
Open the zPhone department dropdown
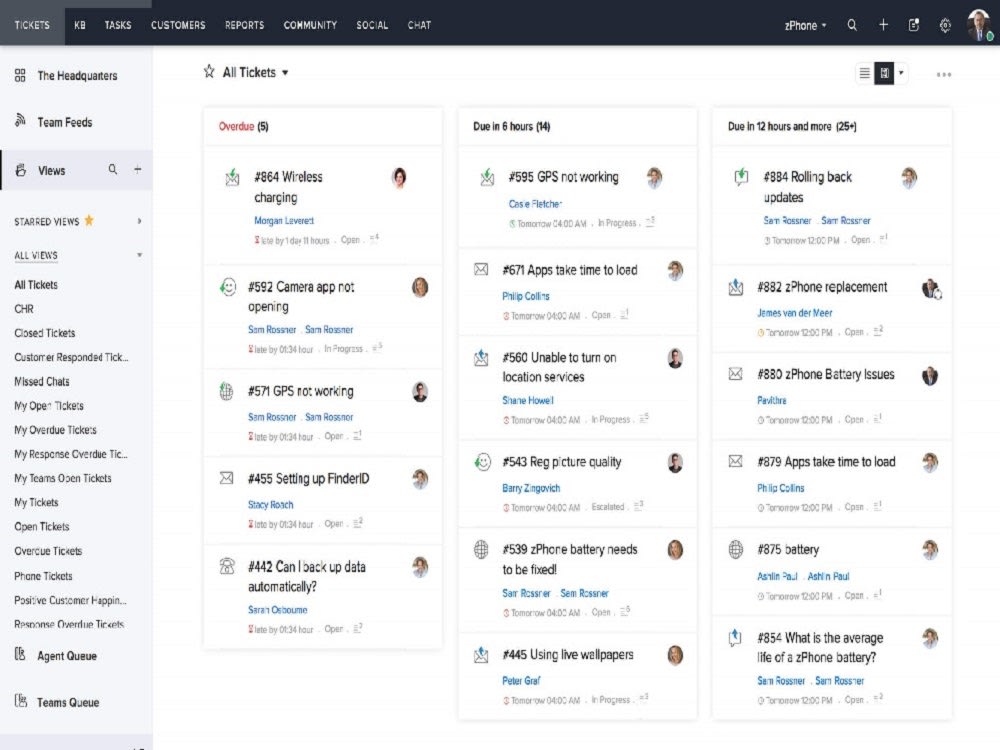[806, 25]
